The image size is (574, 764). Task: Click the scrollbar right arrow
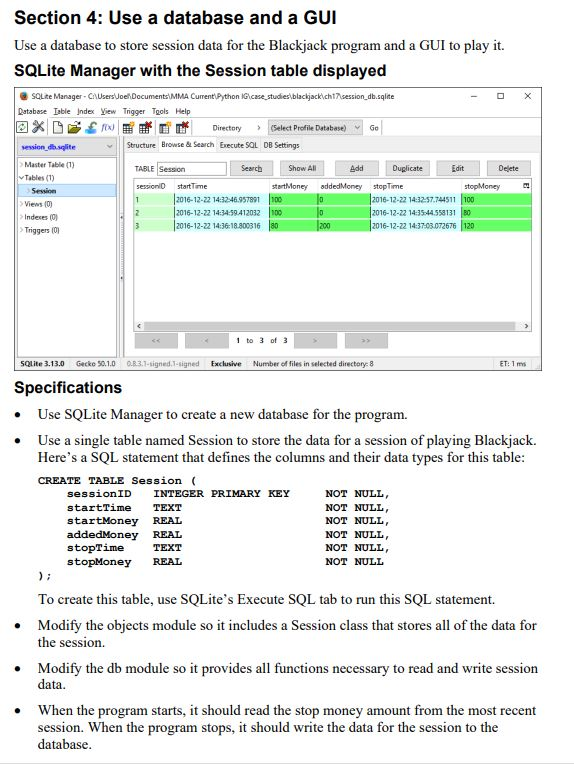526,326
